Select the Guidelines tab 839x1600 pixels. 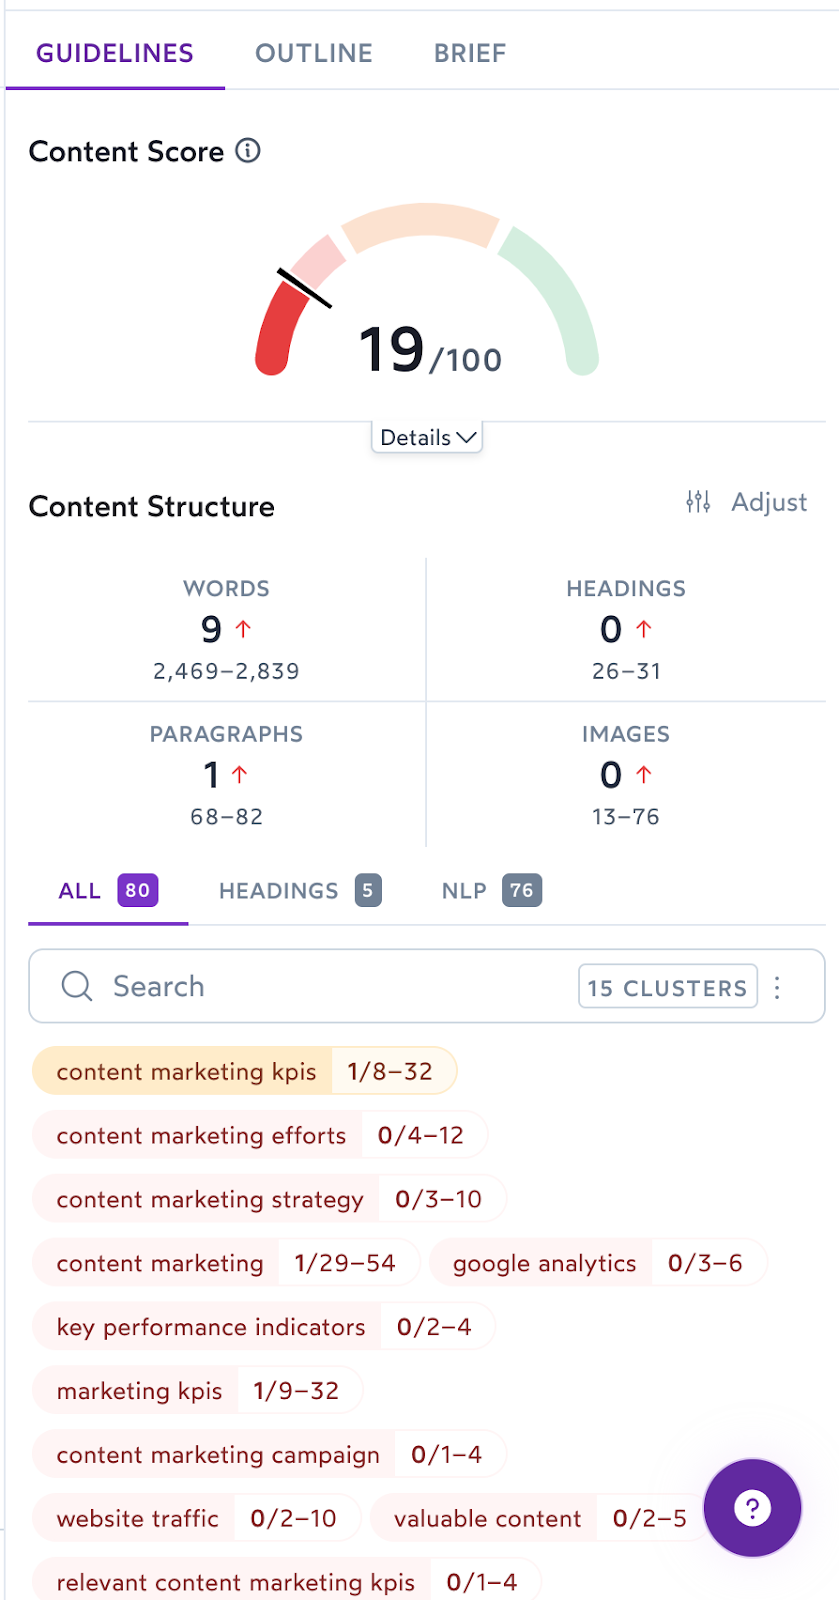(115, 53)
